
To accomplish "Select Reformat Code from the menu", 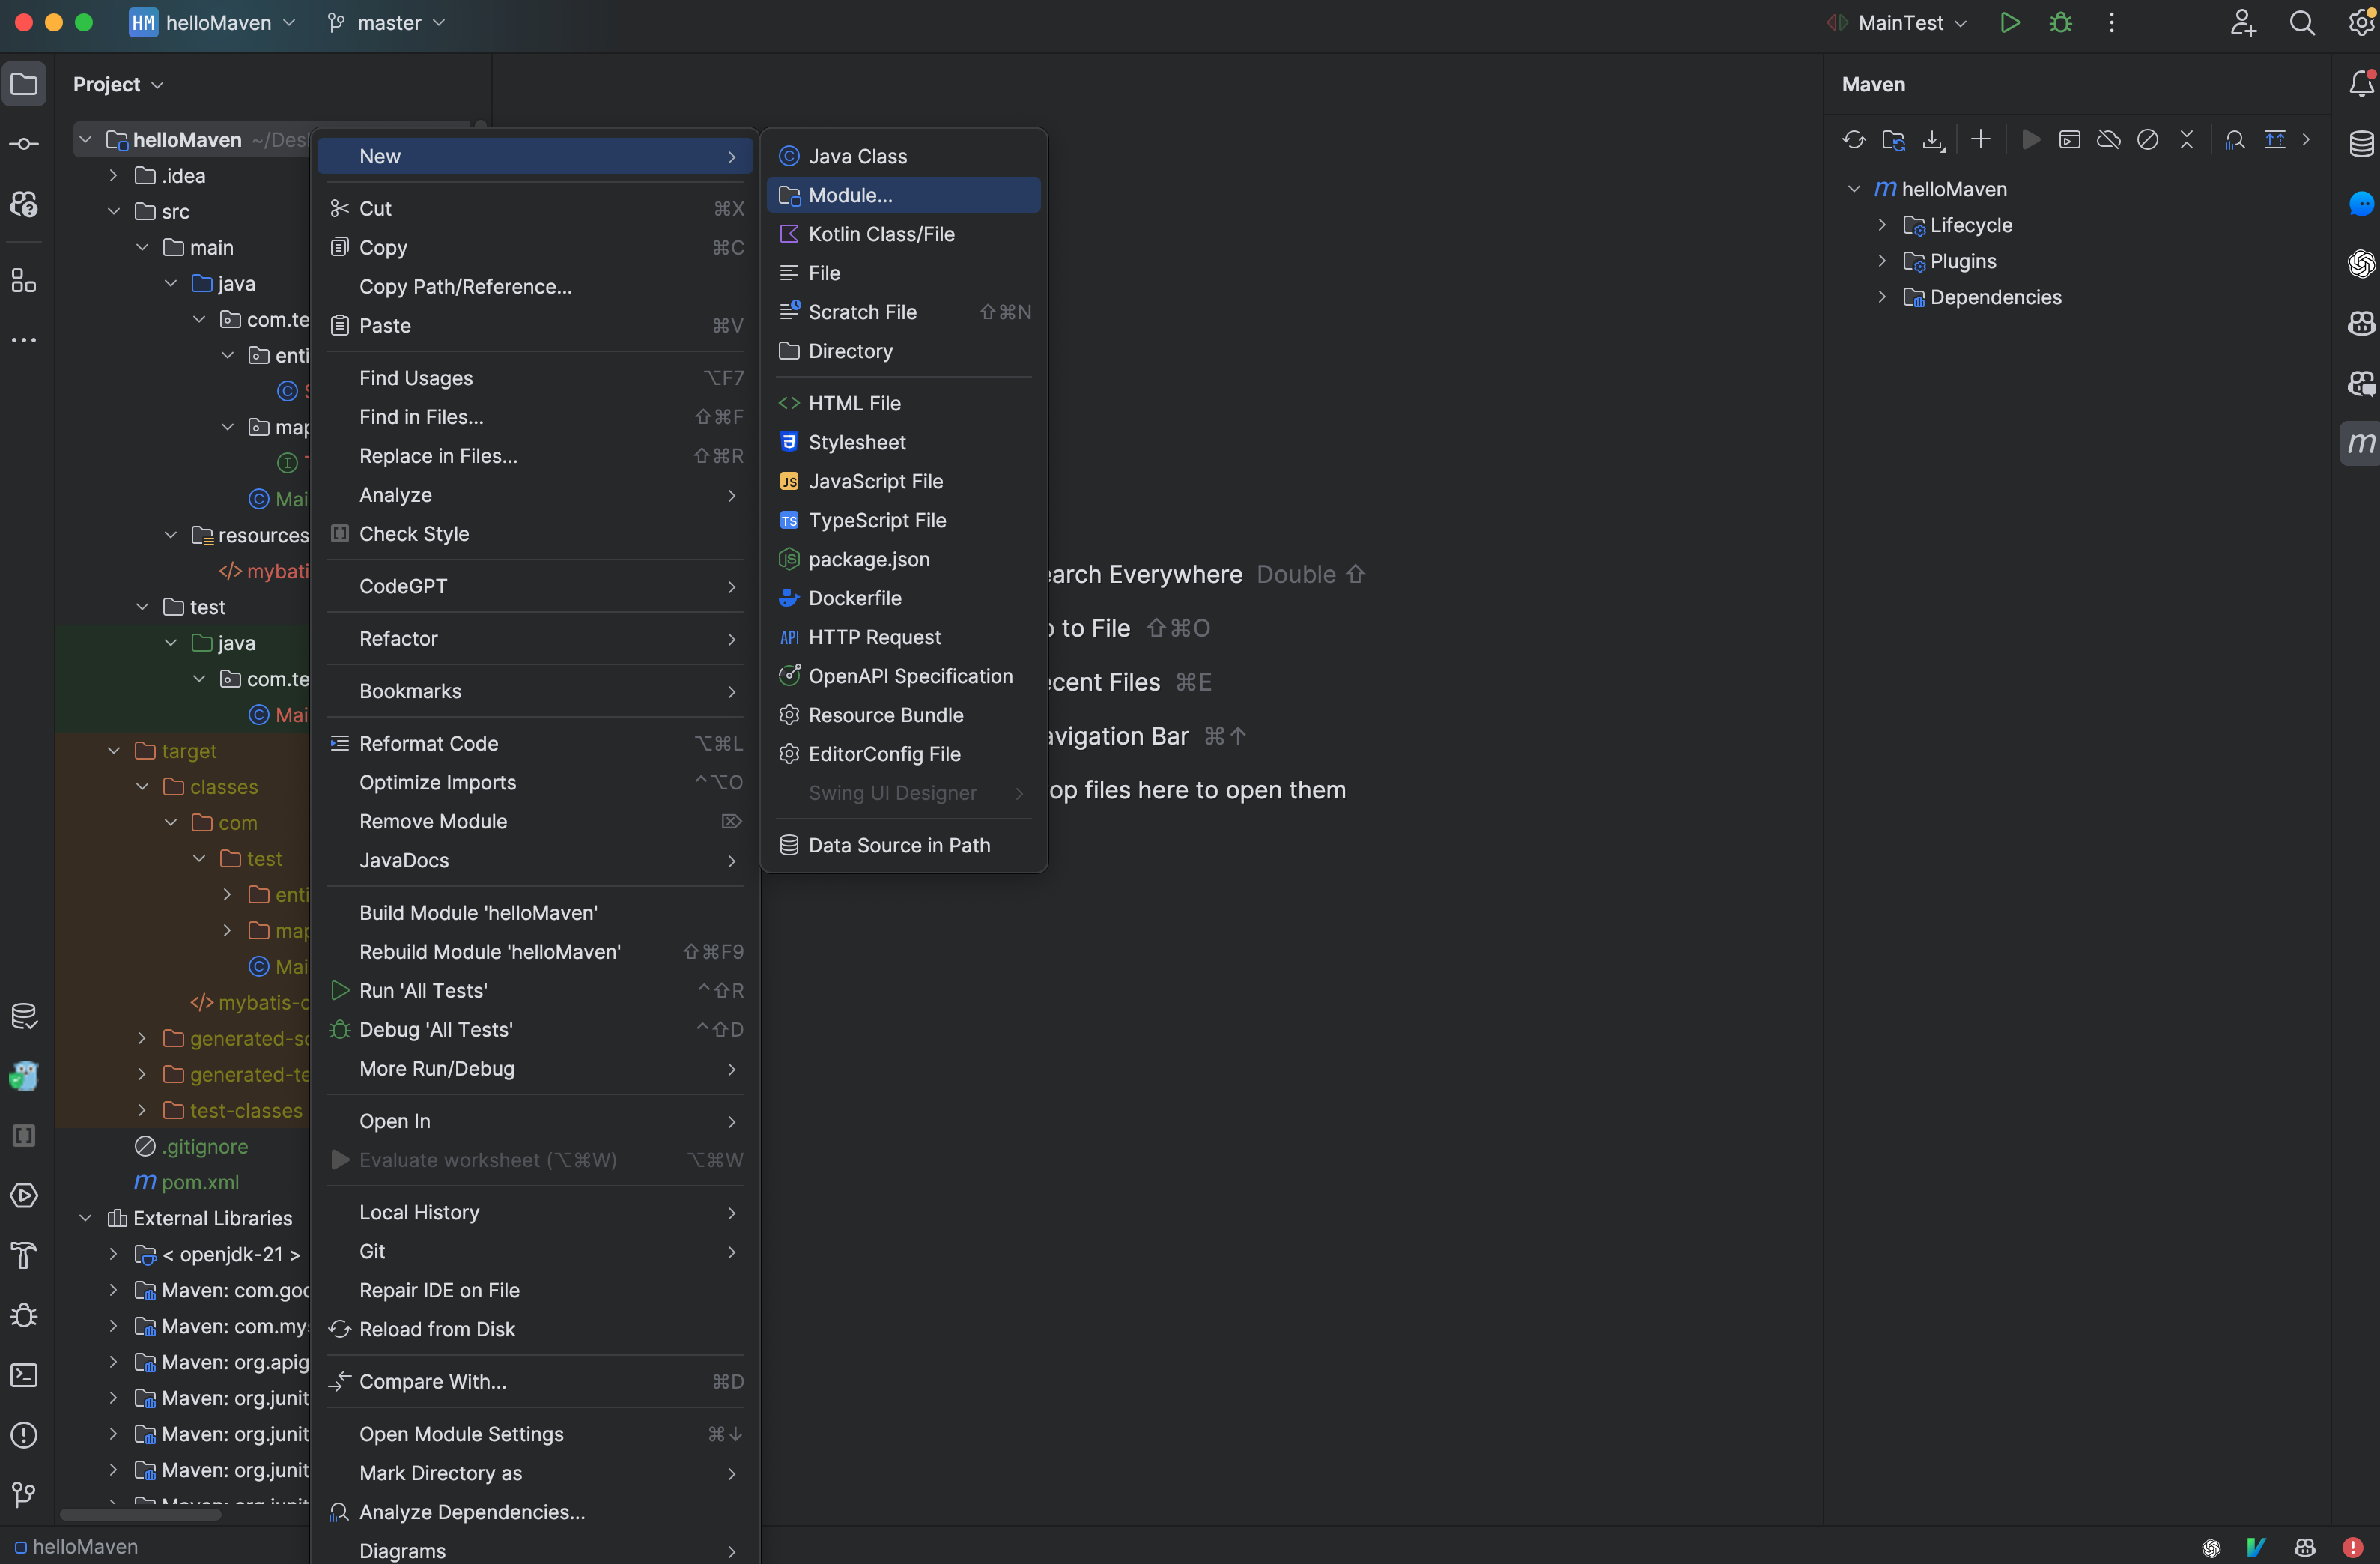I will [x=430, y=743].
